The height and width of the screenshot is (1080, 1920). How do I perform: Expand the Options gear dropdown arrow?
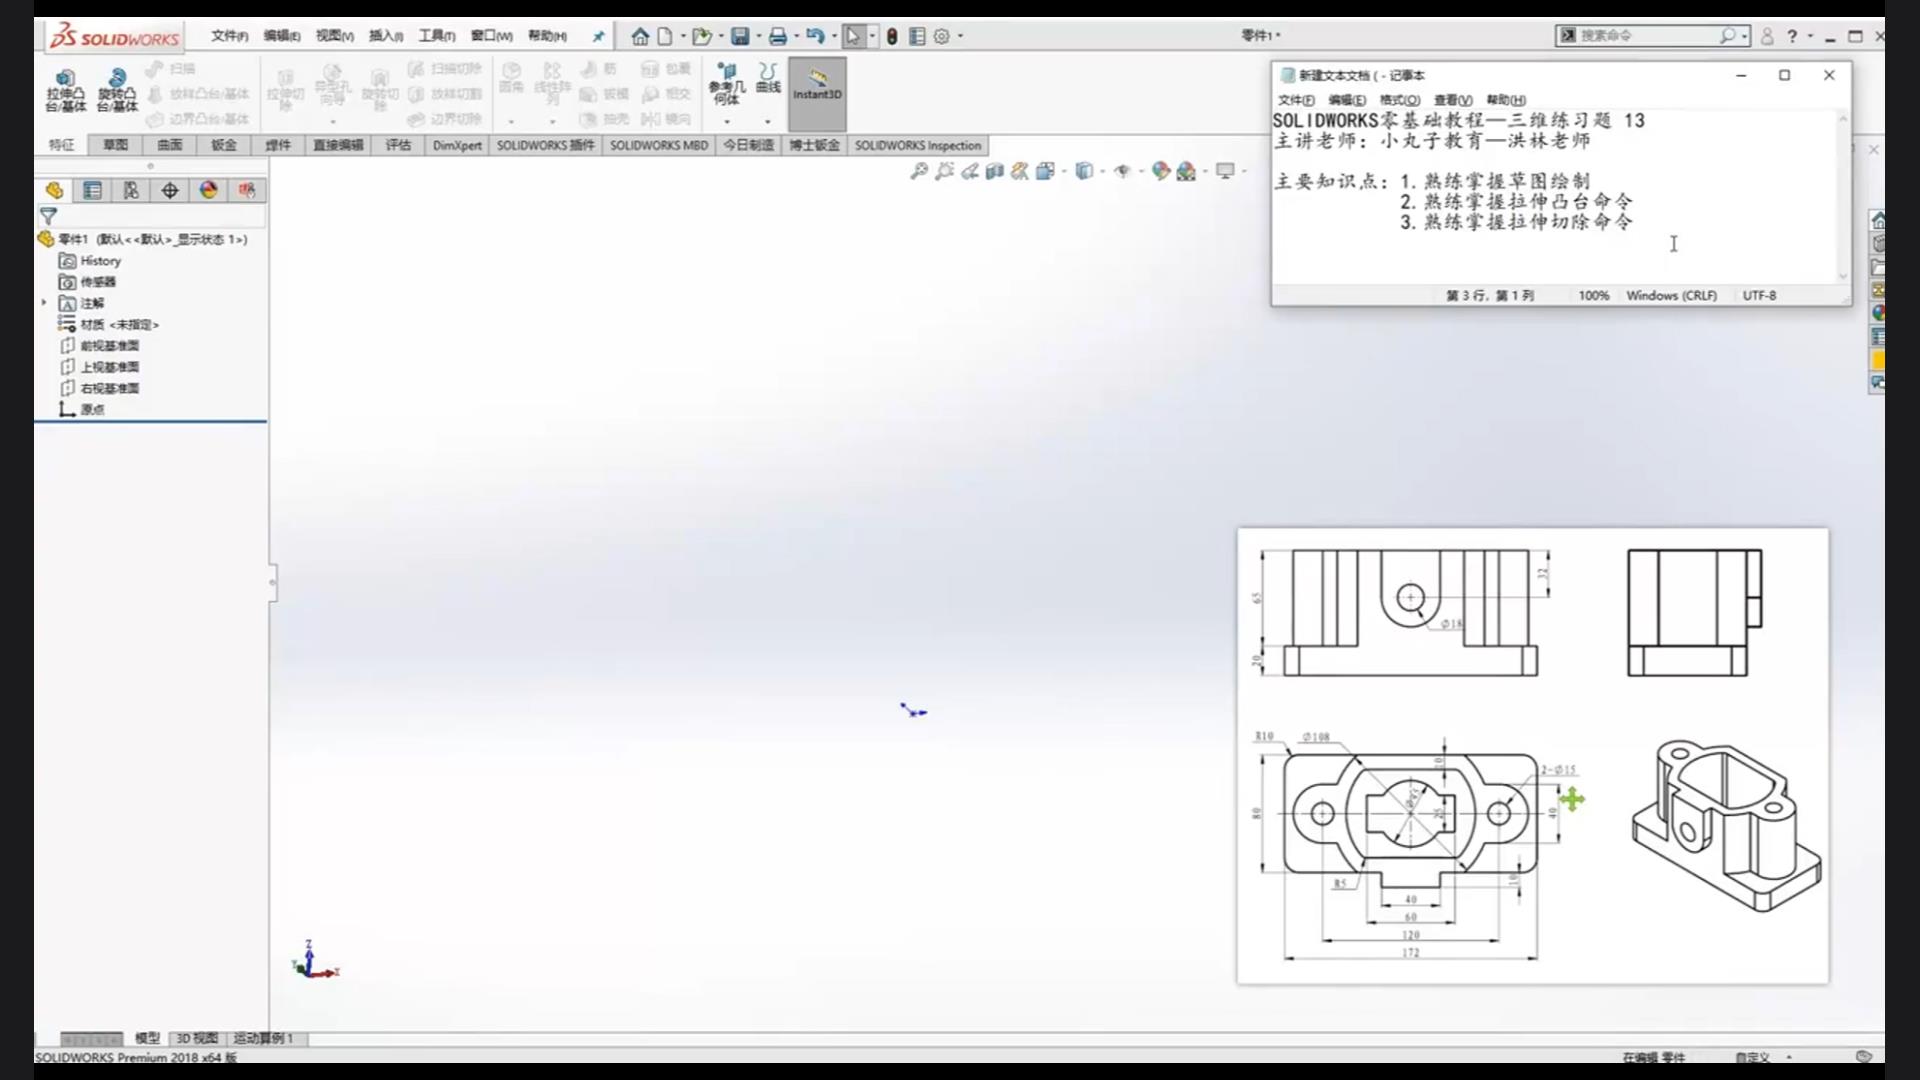pos(961,36)
